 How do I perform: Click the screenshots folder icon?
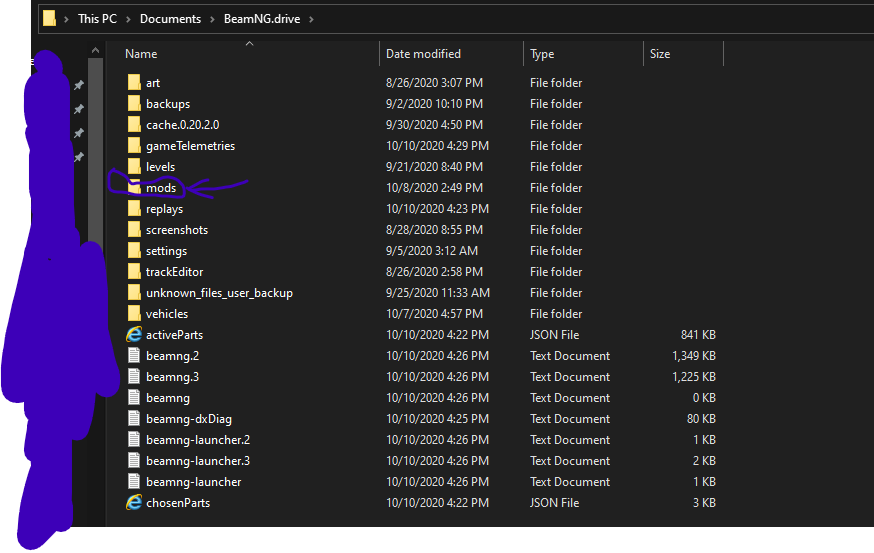point(134,230)
